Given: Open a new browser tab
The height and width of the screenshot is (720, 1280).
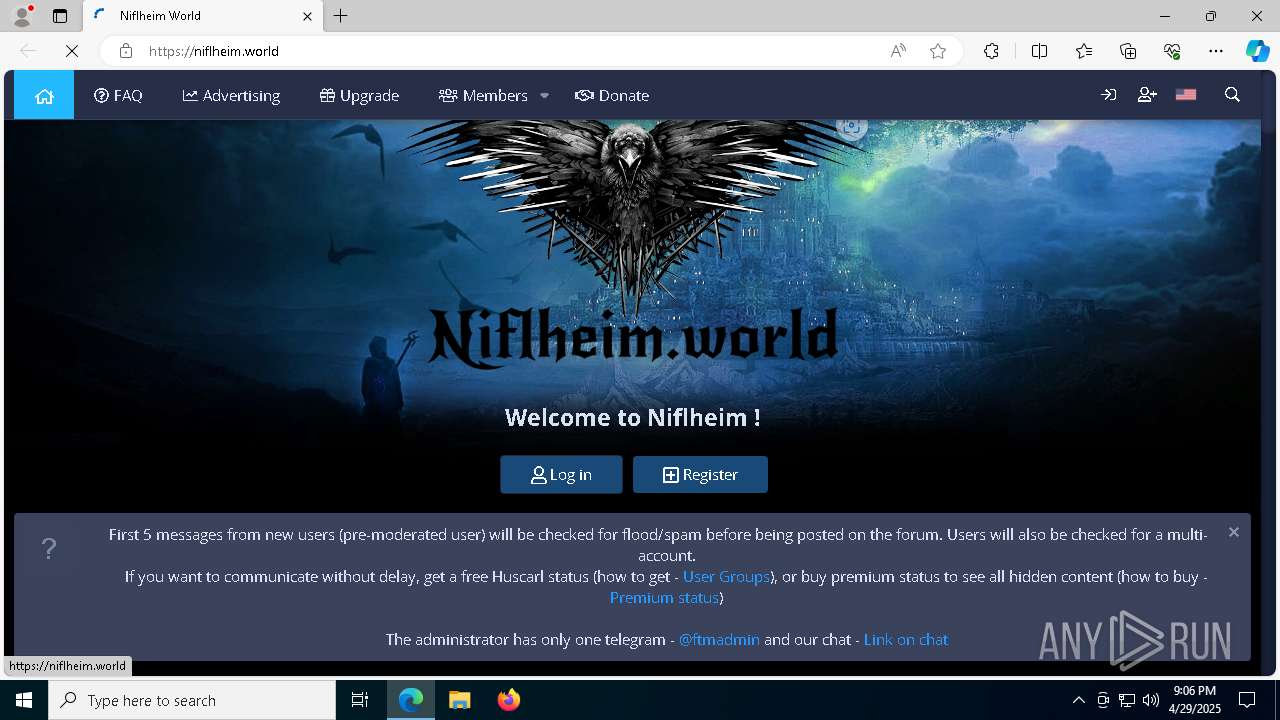Looking at the screenshot, I should (341, 16).
